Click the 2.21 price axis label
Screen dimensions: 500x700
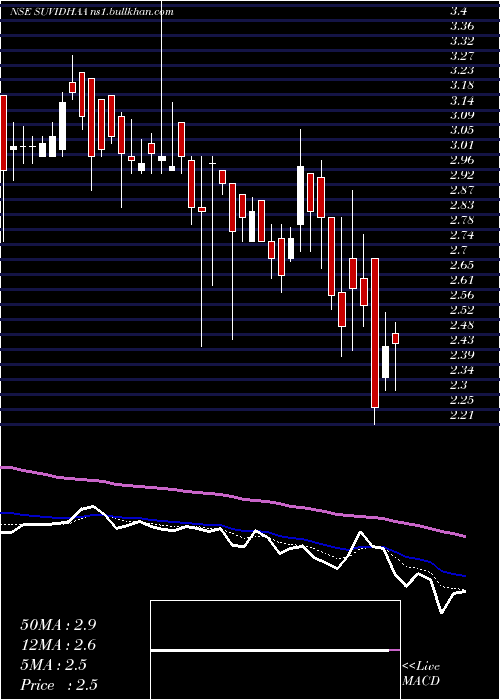462,415
